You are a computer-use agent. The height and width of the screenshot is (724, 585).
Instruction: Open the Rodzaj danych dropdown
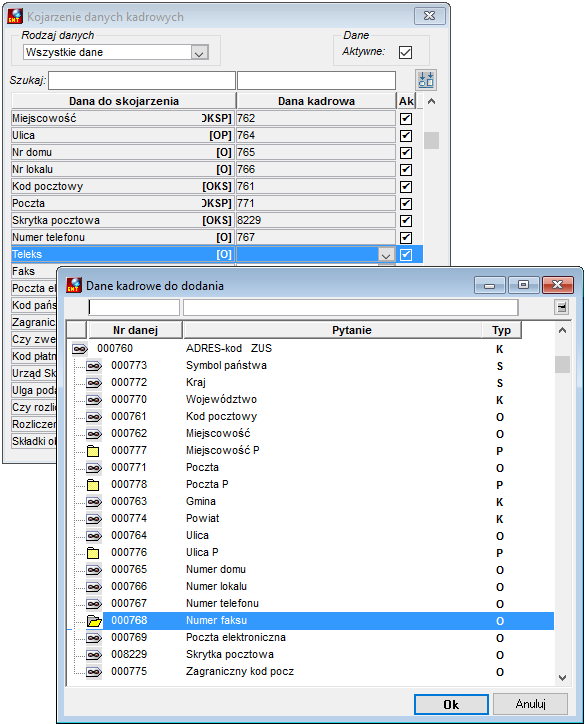click(x=199, y=53)
